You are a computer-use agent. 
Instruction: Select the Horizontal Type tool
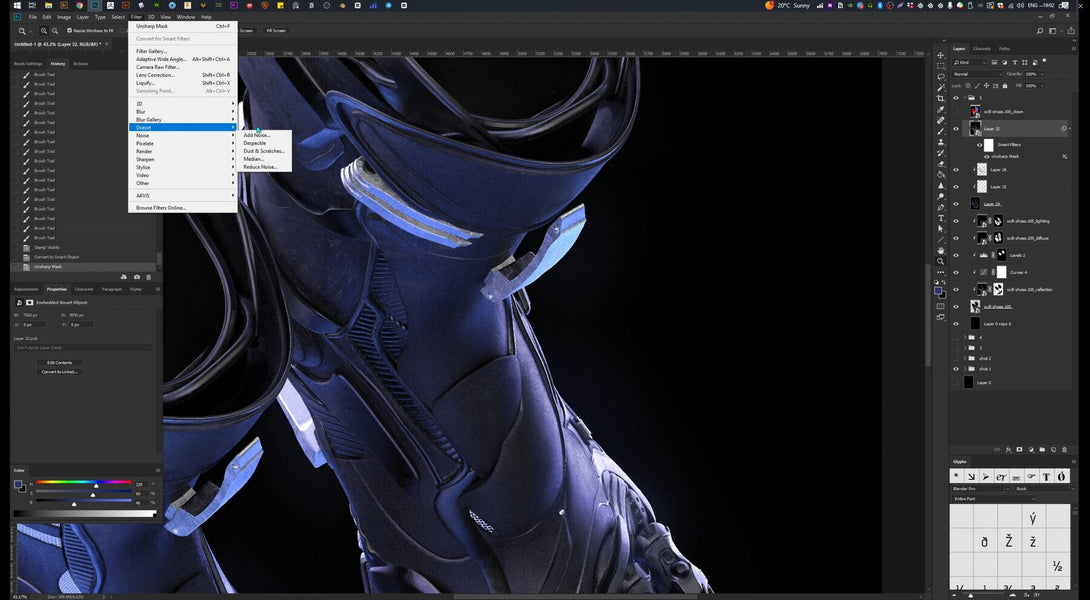click(x=941, y=218)
